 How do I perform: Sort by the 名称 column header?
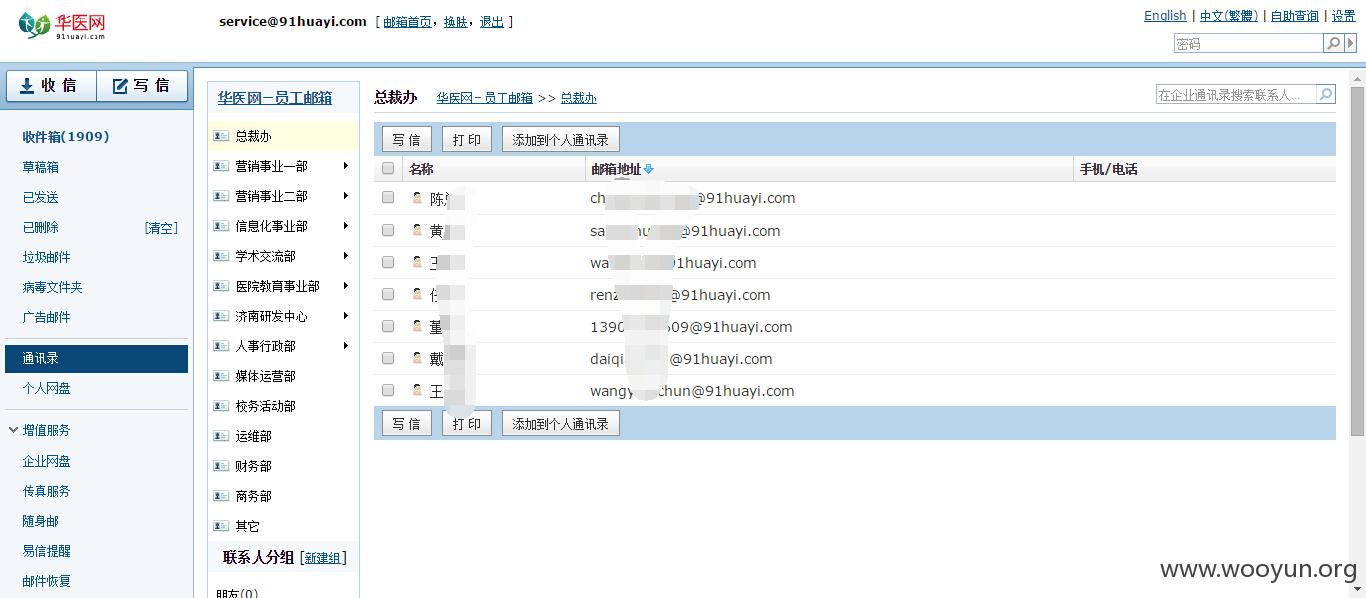click(421, 169)
